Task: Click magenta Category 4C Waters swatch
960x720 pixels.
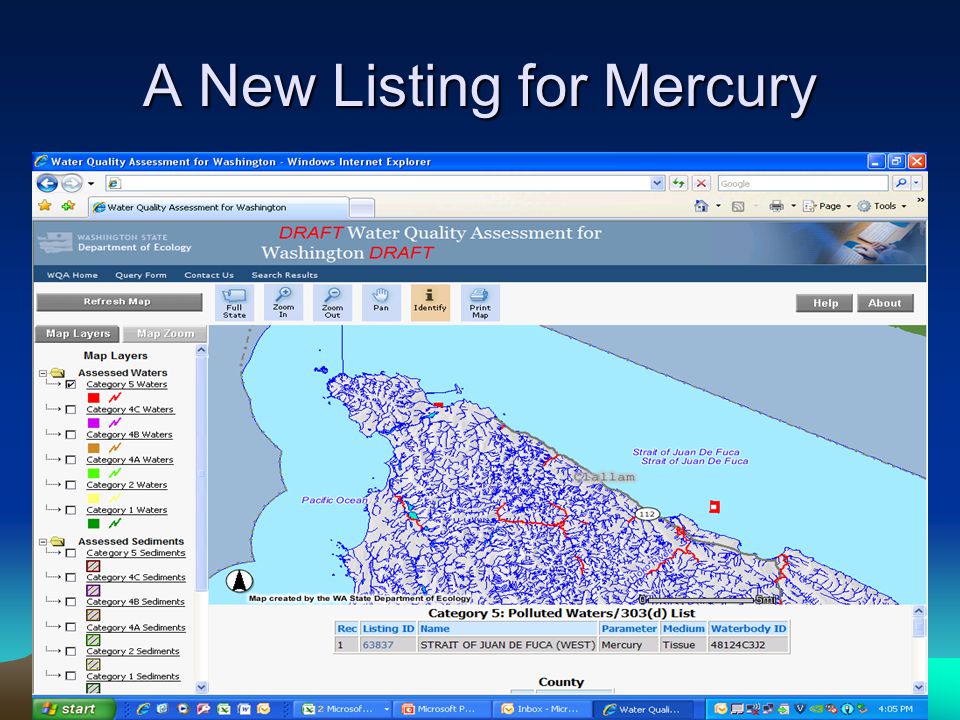Action: tap(93, 422)
